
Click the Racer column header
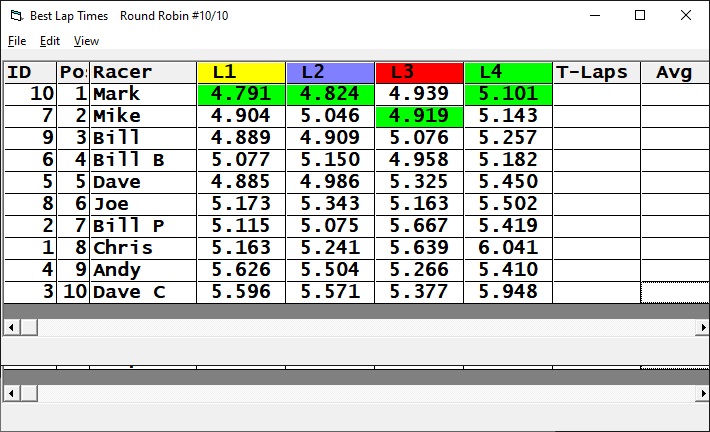click(x=143, y=72)
